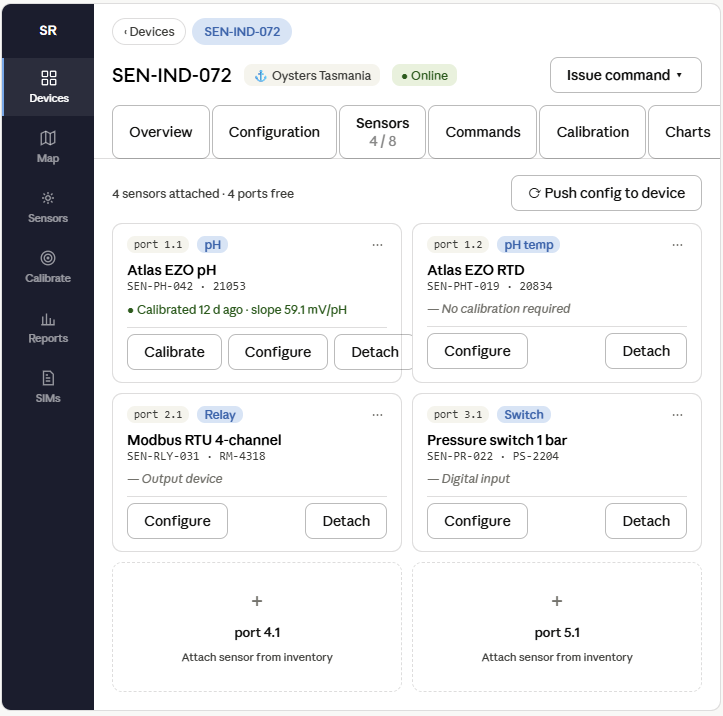Configure the Modbus RTU 4-channel relay

178,521
